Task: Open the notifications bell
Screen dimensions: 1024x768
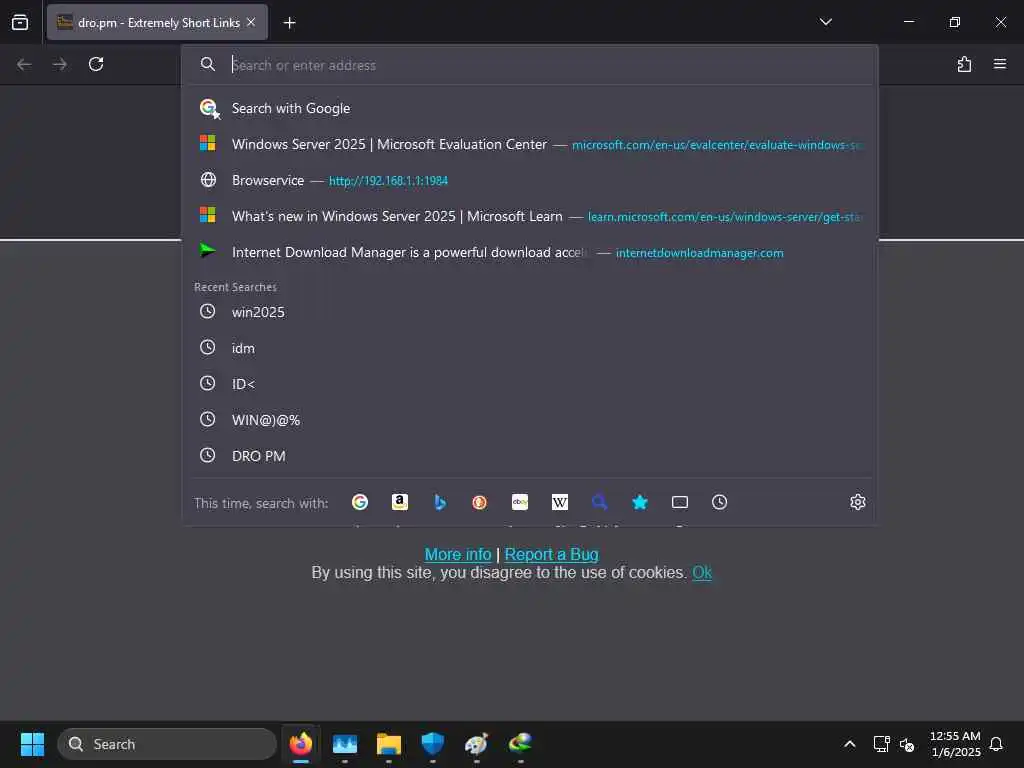Action: 997,744
